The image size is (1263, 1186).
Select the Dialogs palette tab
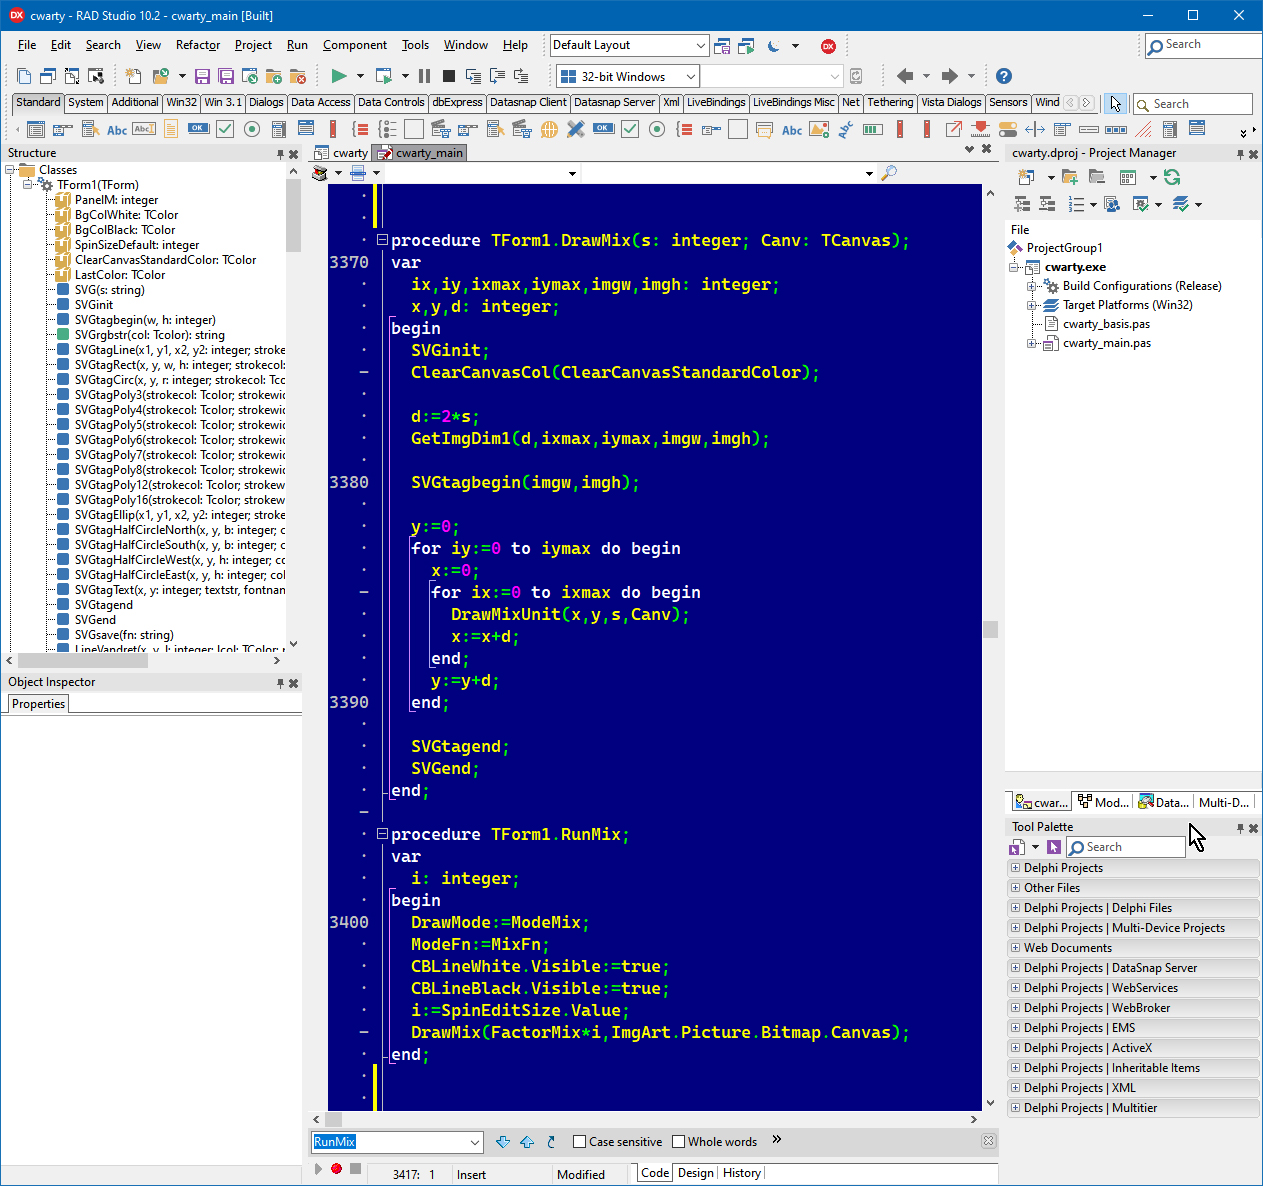266,102
